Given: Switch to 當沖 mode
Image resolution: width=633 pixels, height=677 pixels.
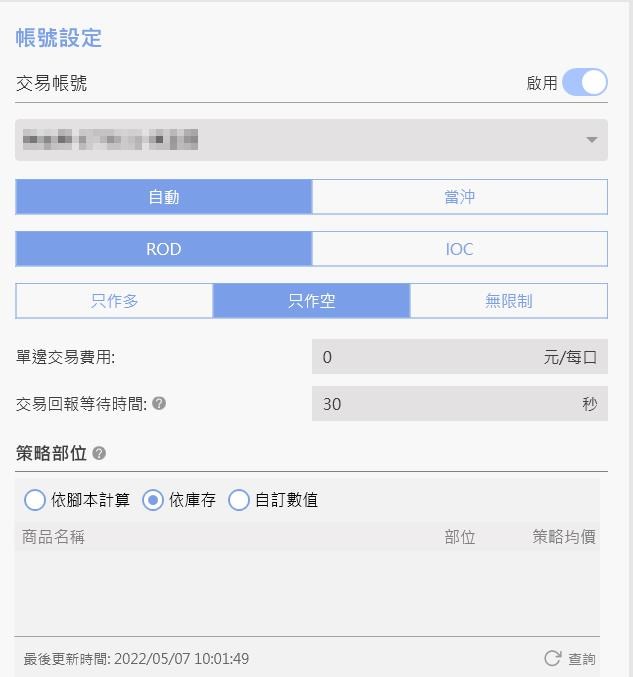Looking at the screenshot, I should point(459,197).
